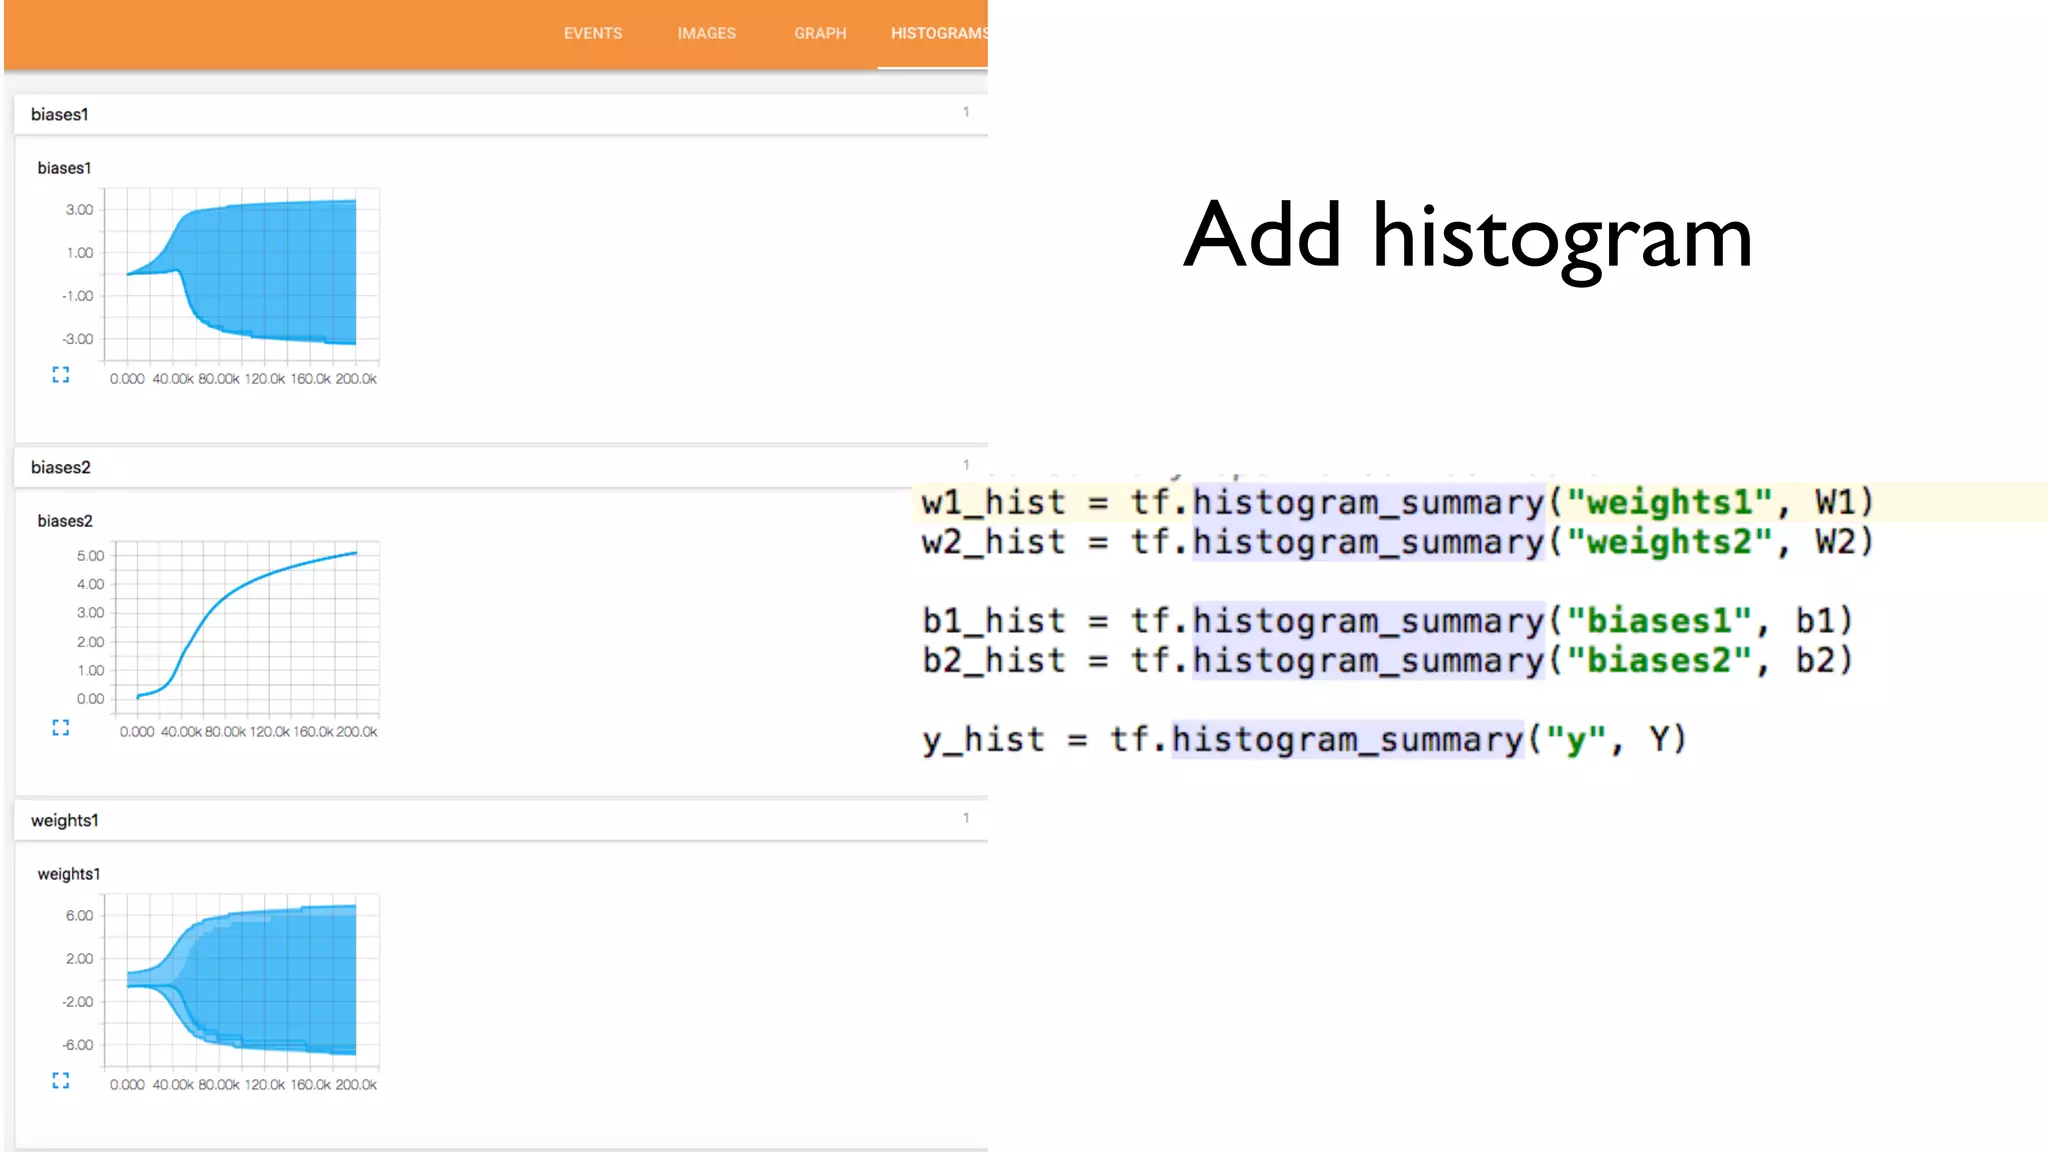
Task: Click the 'Add histogram' slide title
Action: click(x=1468, y=240)
